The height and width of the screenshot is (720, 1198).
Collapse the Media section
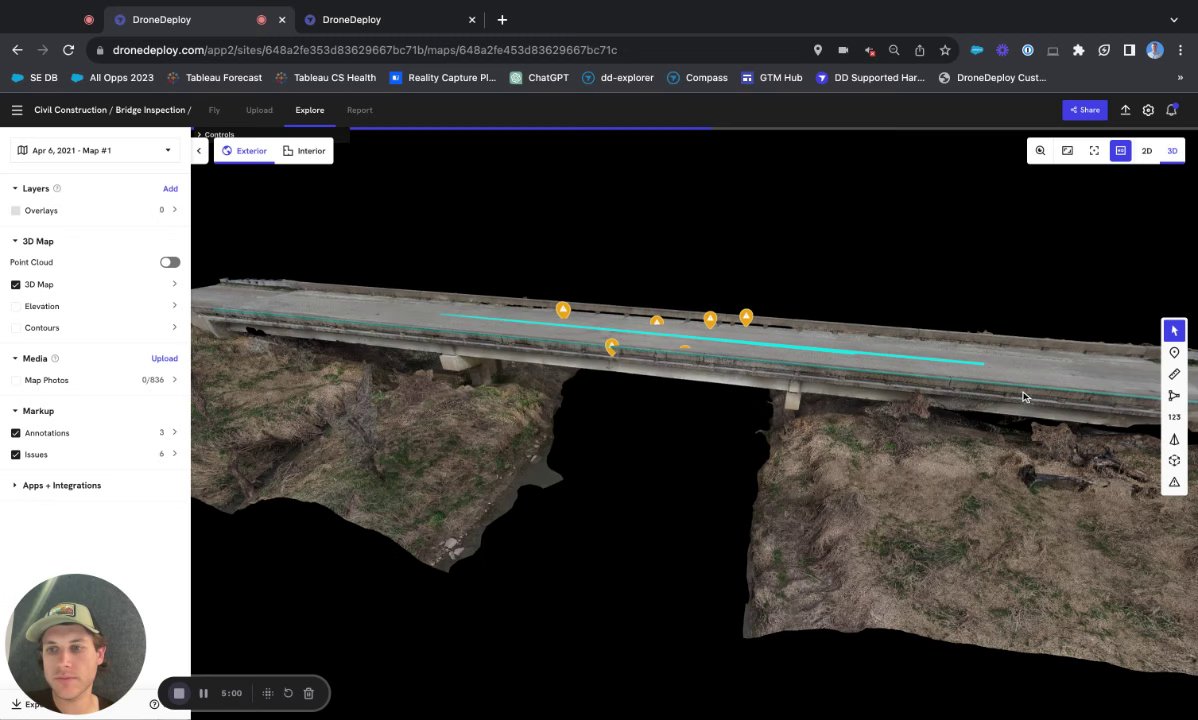click(15, 358)
